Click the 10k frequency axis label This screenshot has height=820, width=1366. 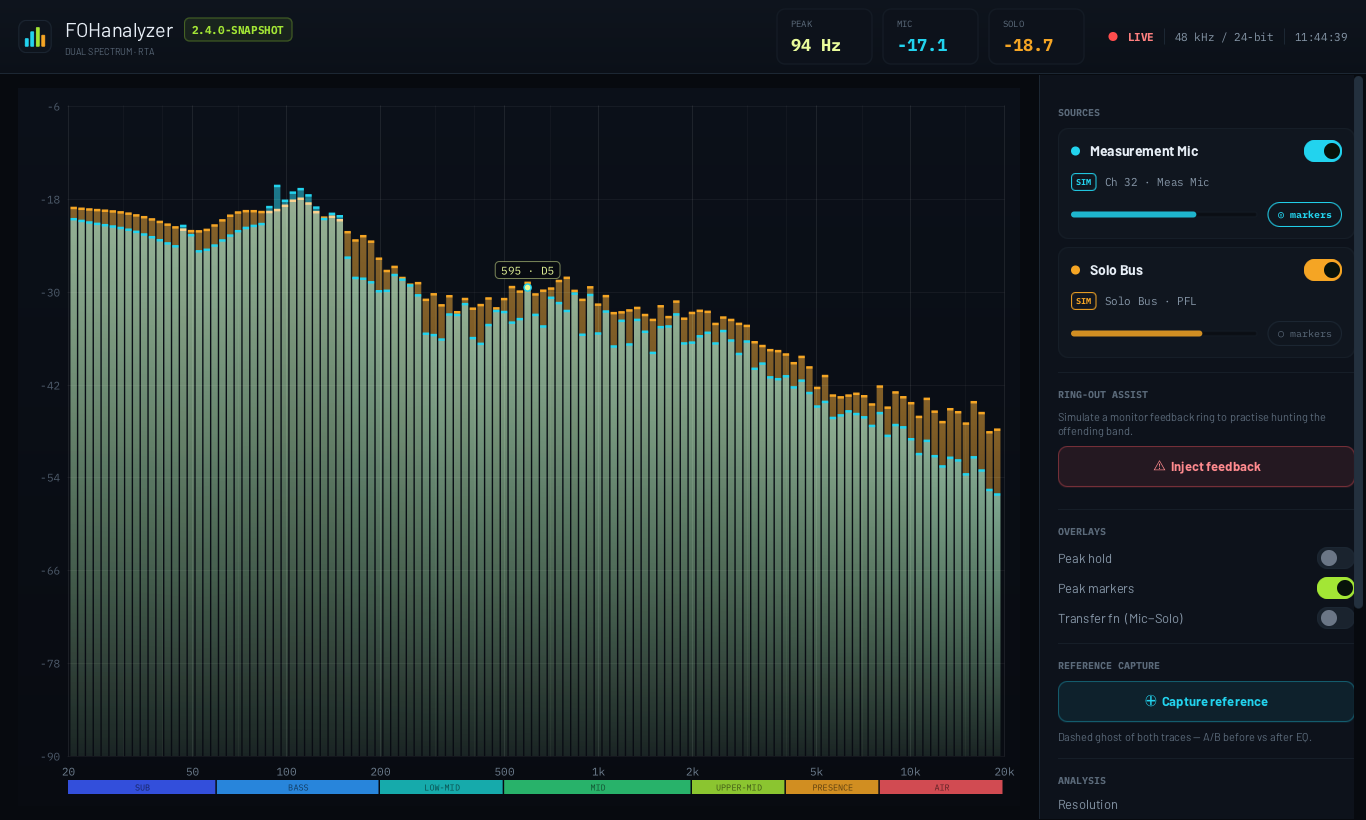pyautogui.click(x=910, y=772)
